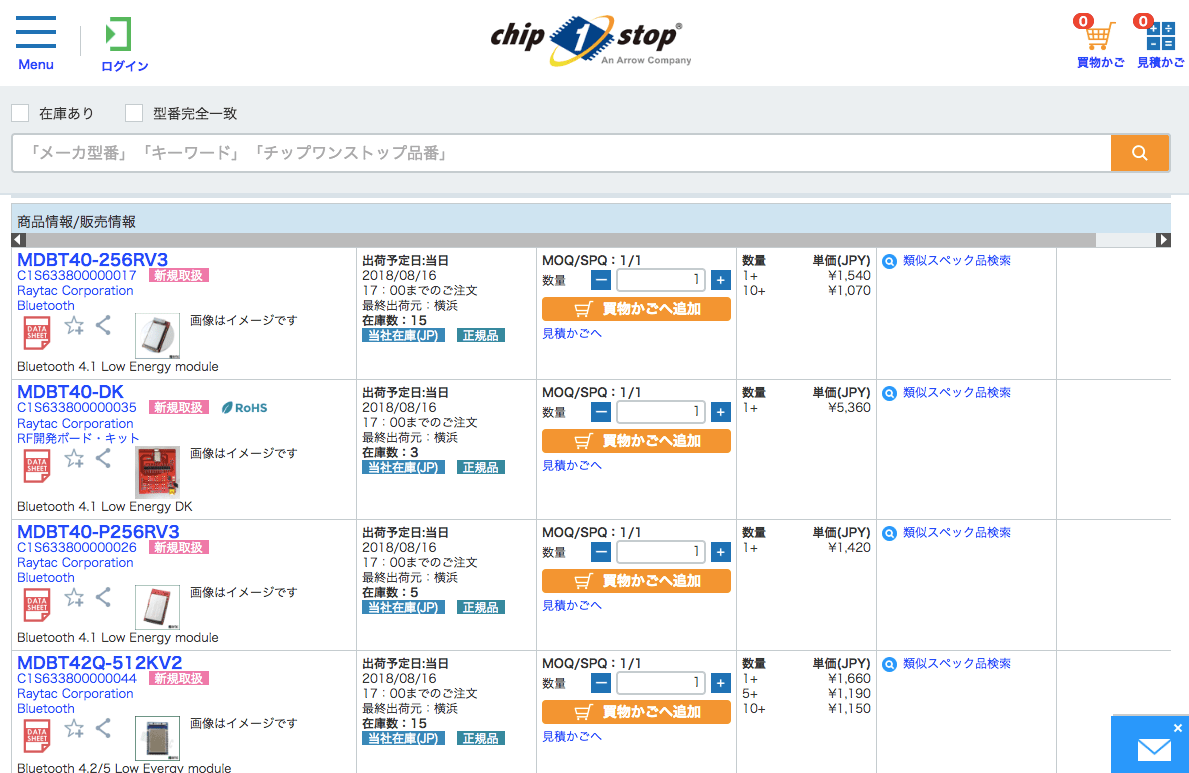The height and width of the screenshot is (773, 1189).
Task: Open the hamburger Menu
Action: (36, 43)
